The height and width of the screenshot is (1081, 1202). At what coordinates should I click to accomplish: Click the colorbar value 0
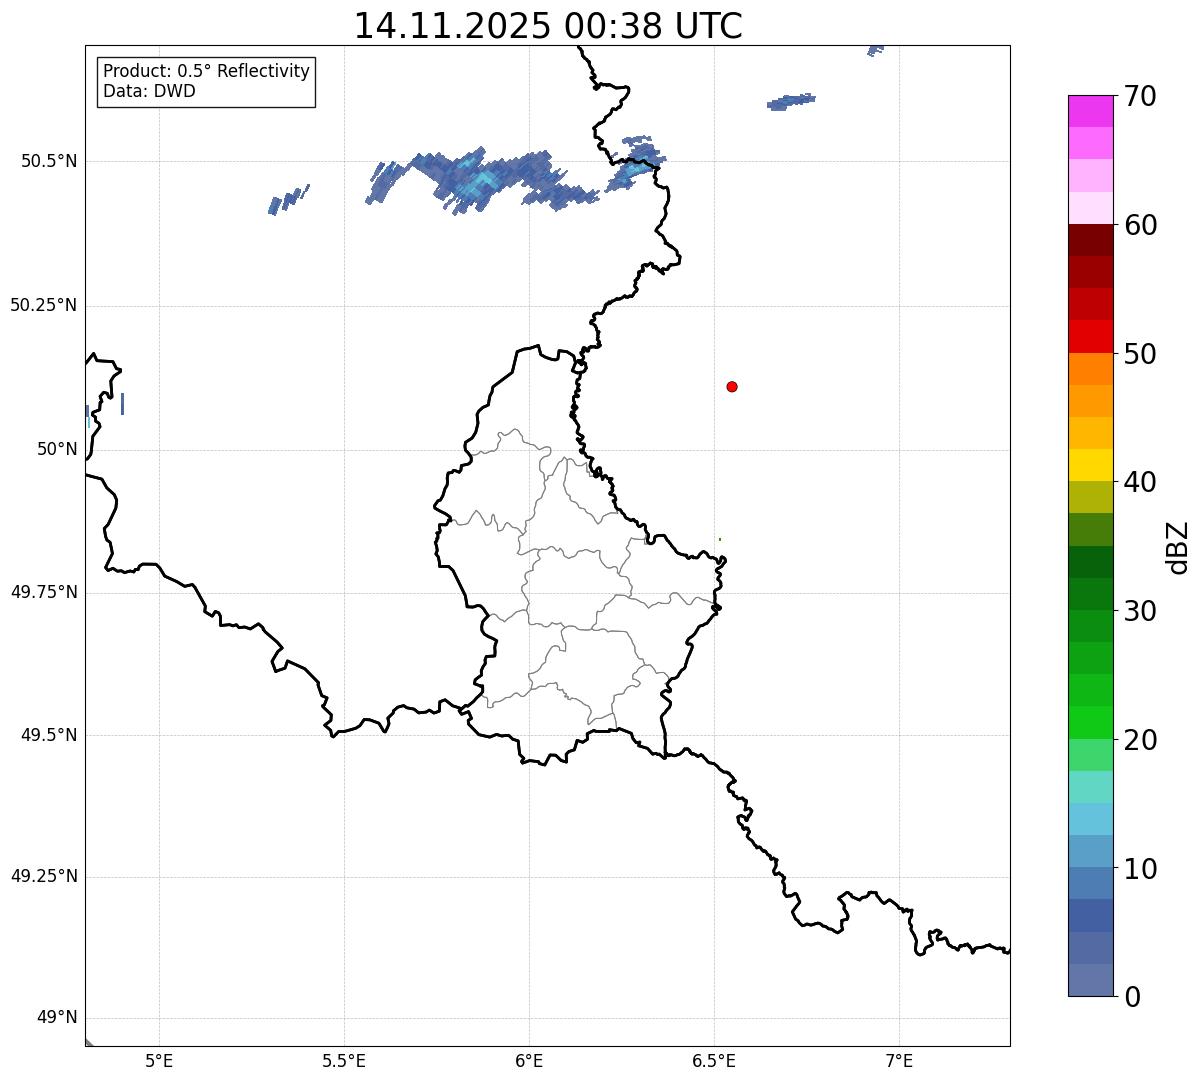[1131, 997]
